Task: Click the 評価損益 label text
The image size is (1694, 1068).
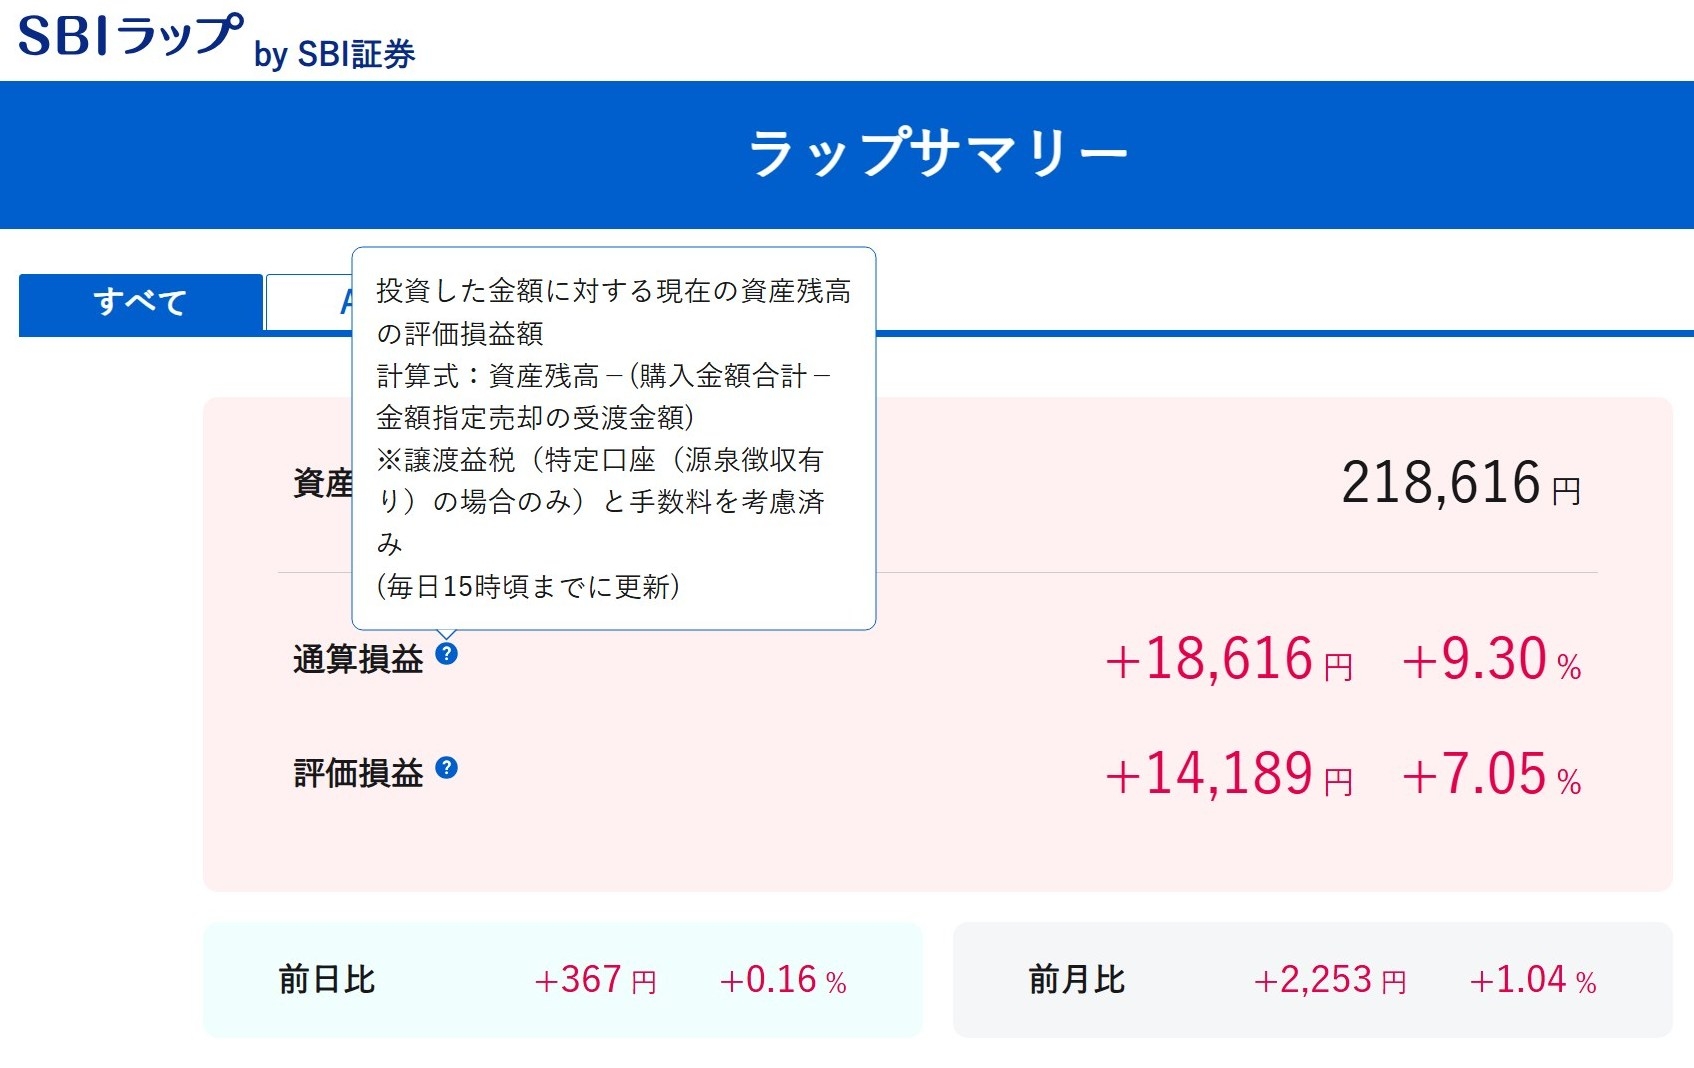Action: [x=358, y=773]
